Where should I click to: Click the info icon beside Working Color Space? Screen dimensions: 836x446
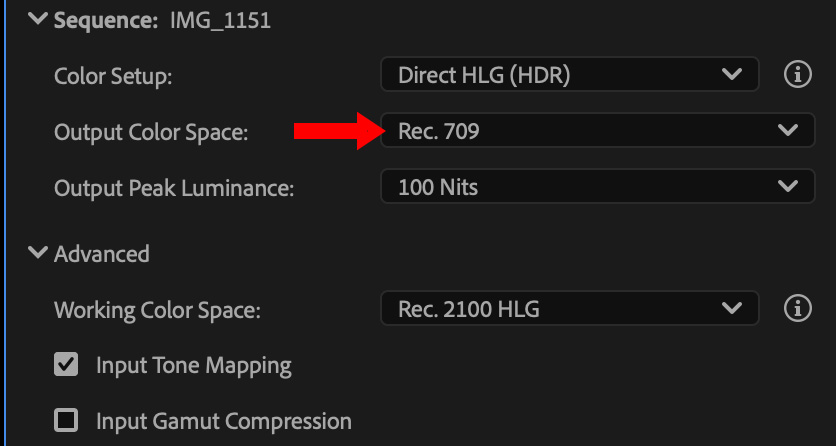pos(797,309)
